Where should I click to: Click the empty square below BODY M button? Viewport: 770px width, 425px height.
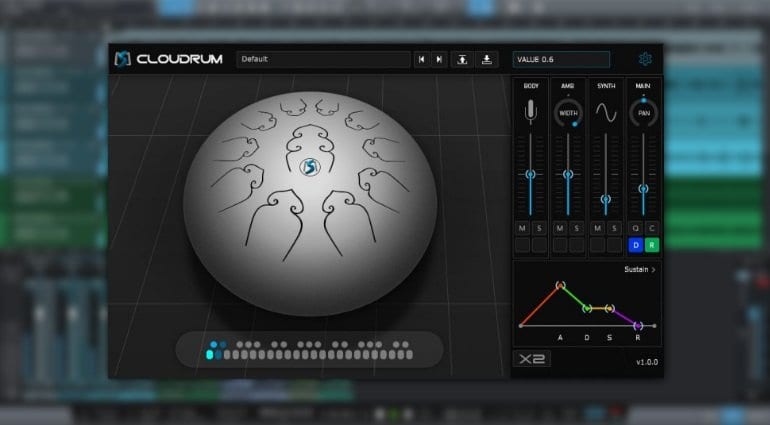[x=522, y=245]
